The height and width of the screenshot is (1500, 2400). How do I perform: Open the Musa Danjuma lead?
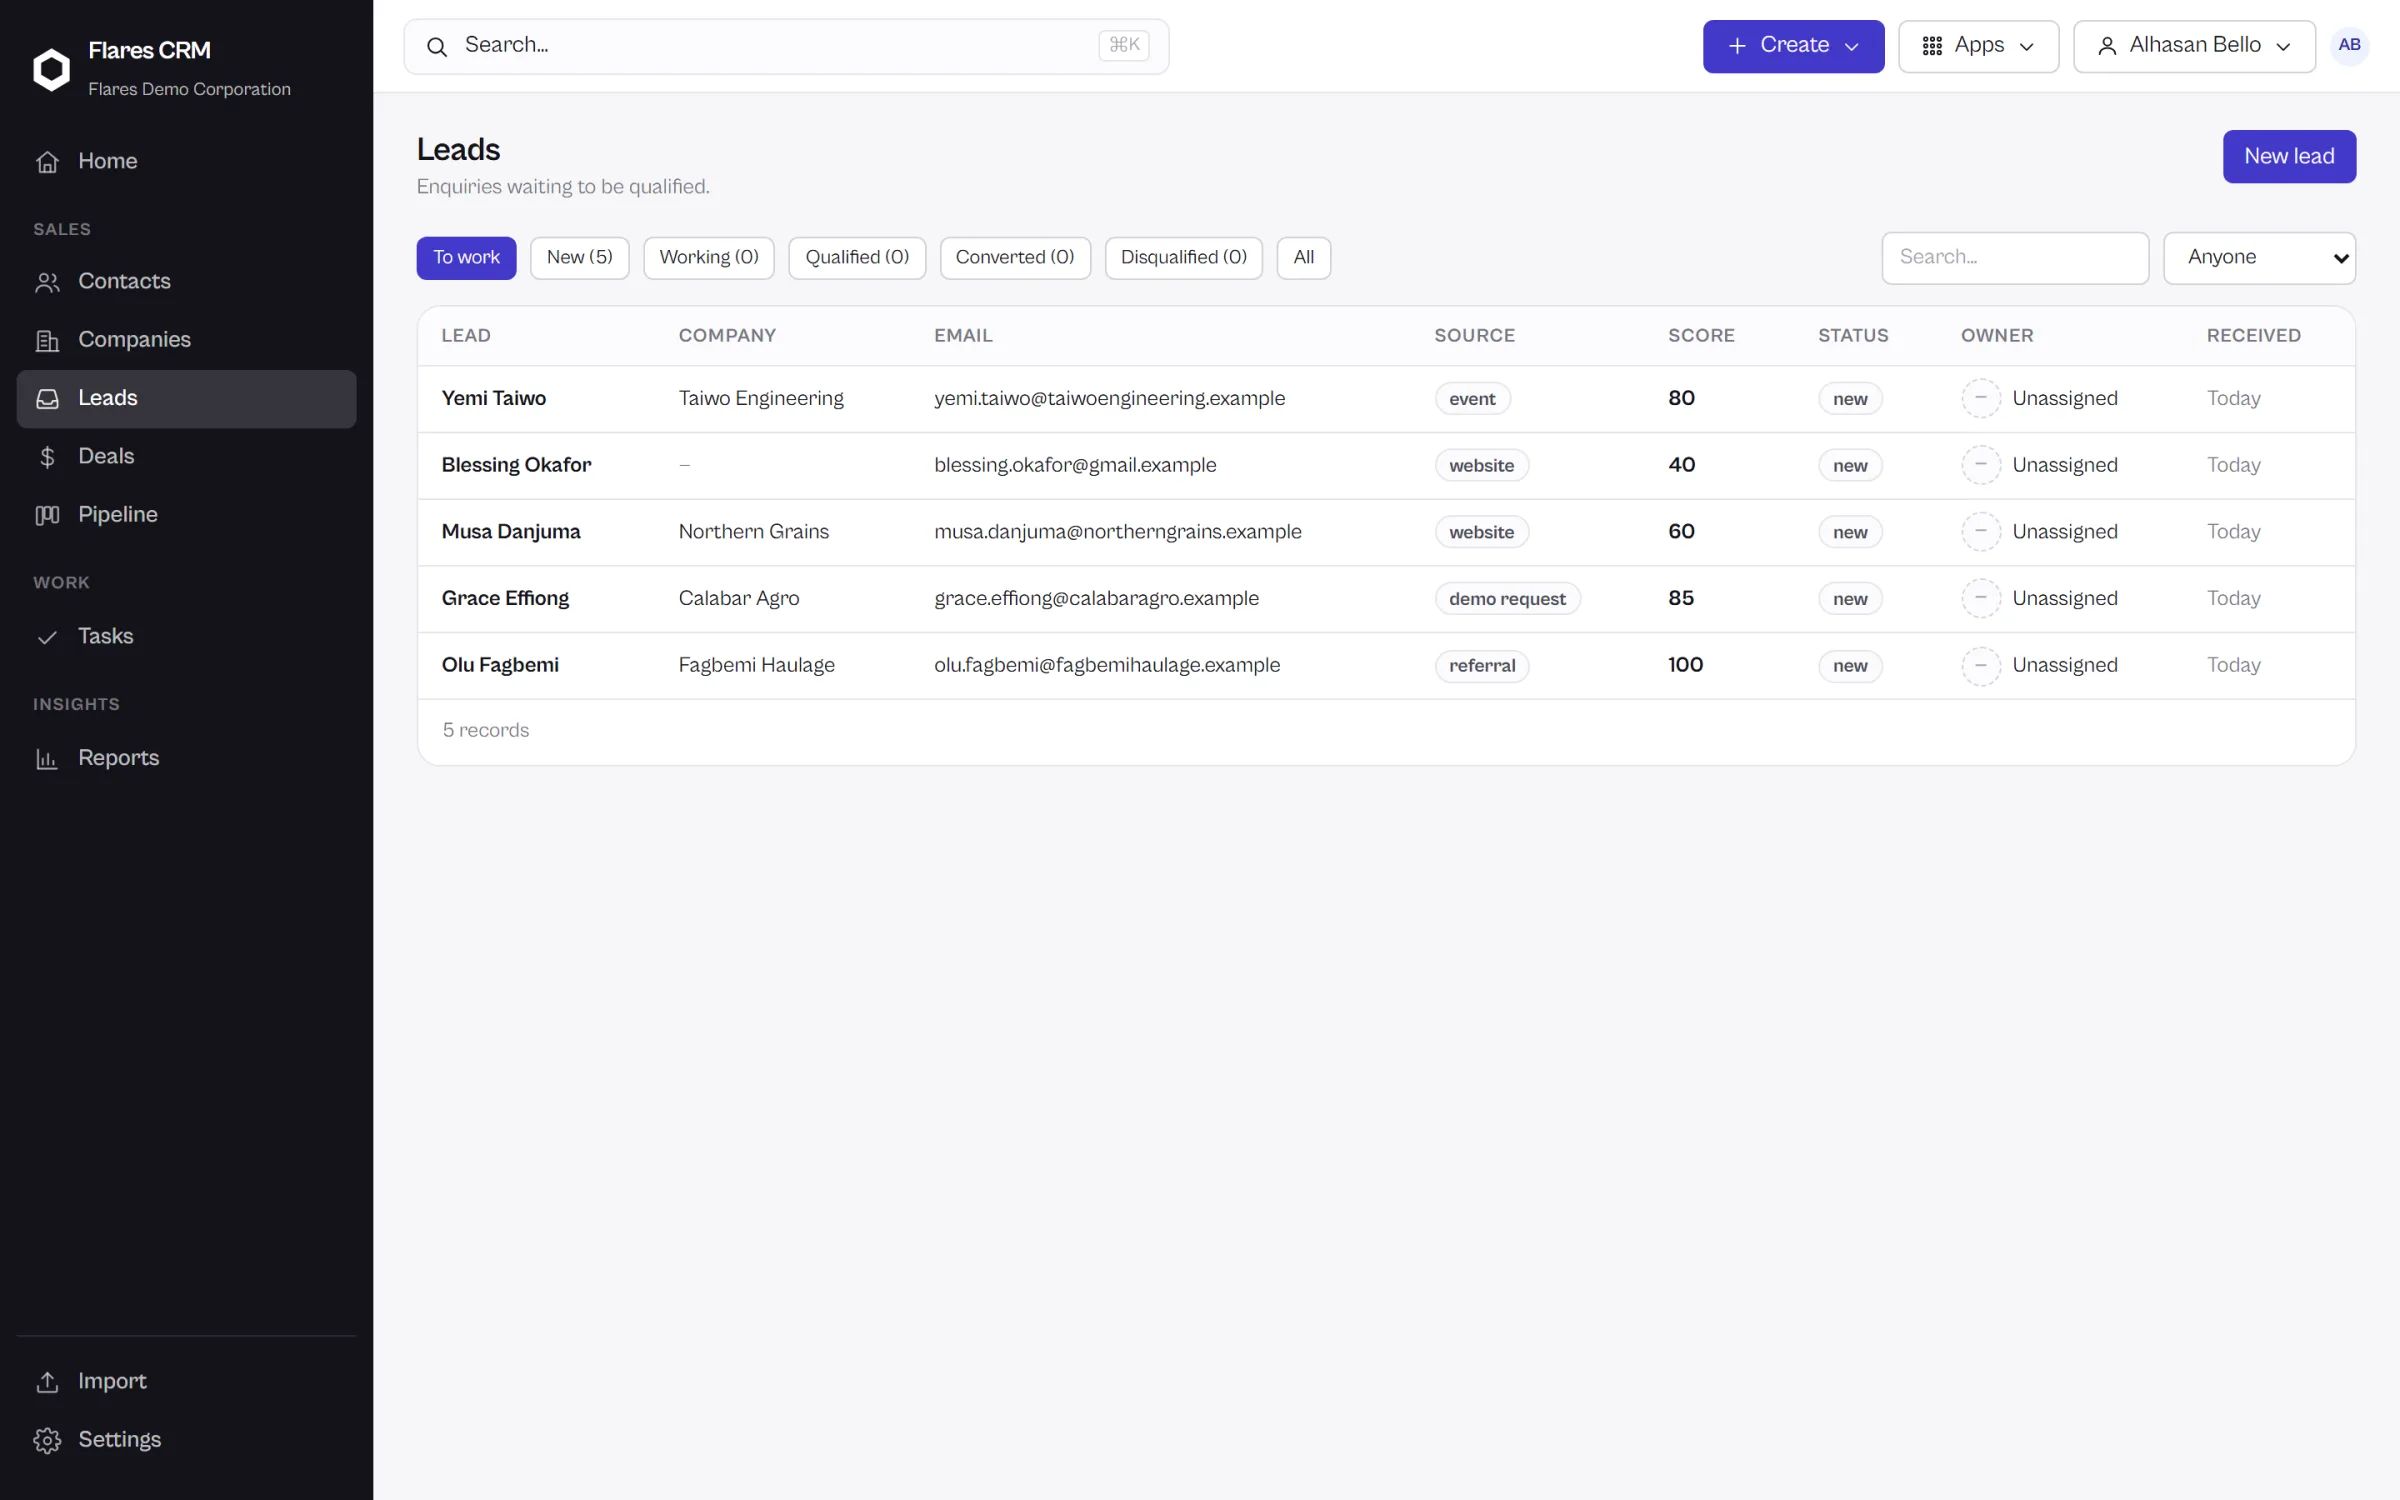(510, 532)
